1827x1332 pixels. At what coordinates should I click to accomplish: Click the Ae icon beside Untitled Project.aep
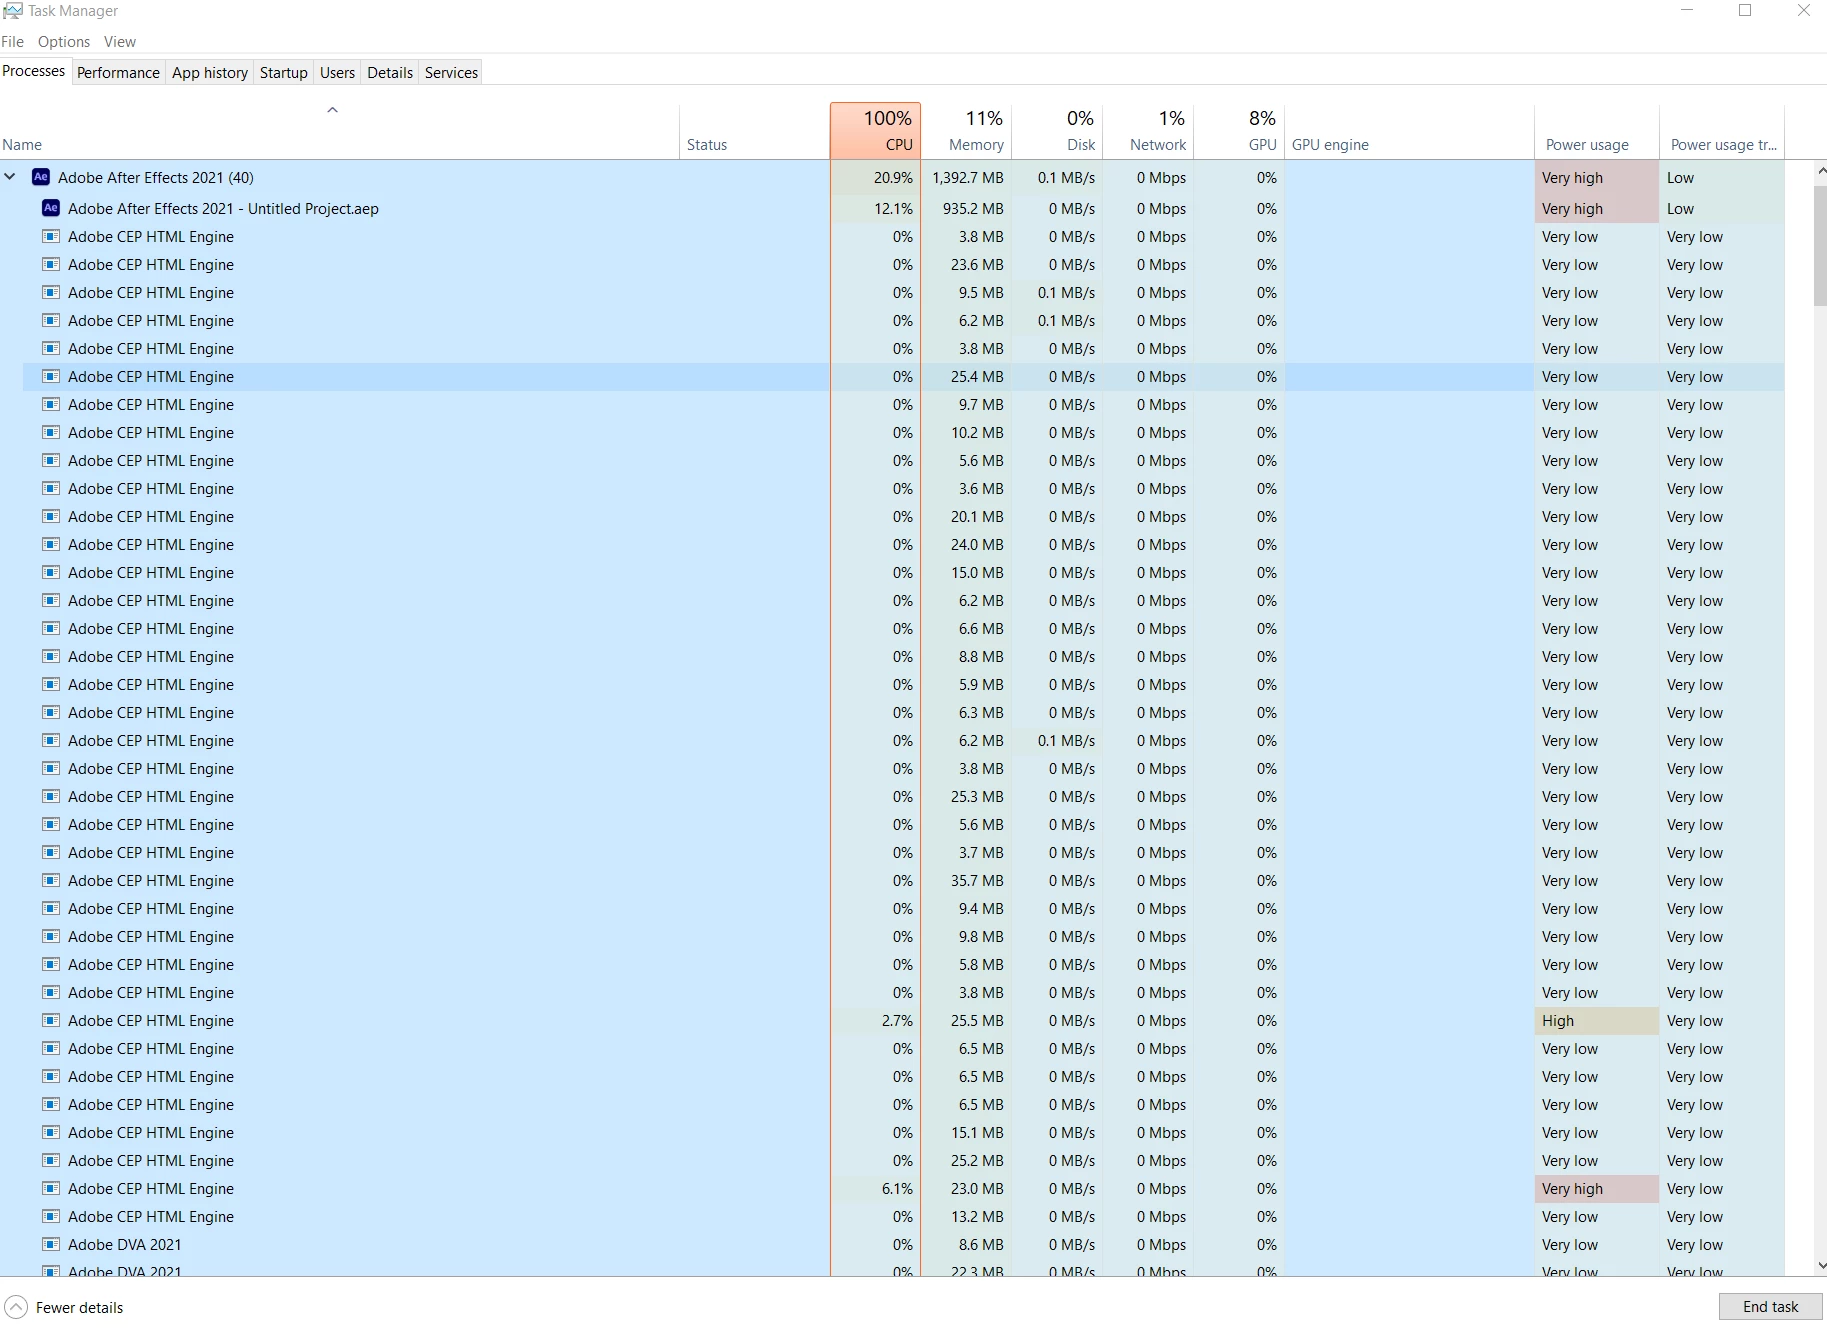[51, 208]
